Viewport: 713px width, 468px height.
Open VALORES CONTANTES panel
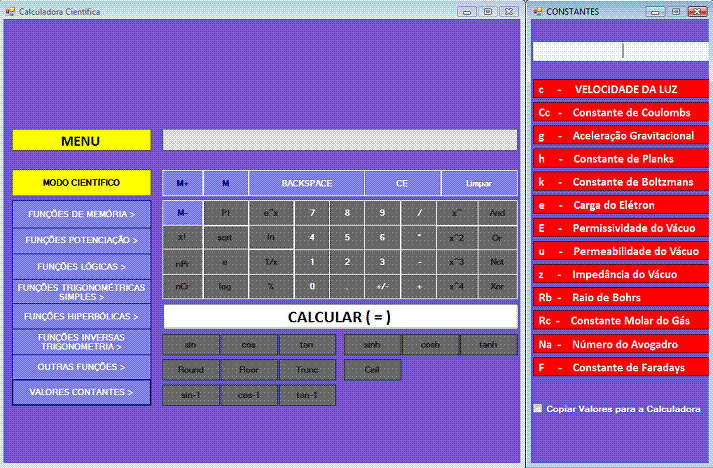pyautogui.click(x=81, y=392)
